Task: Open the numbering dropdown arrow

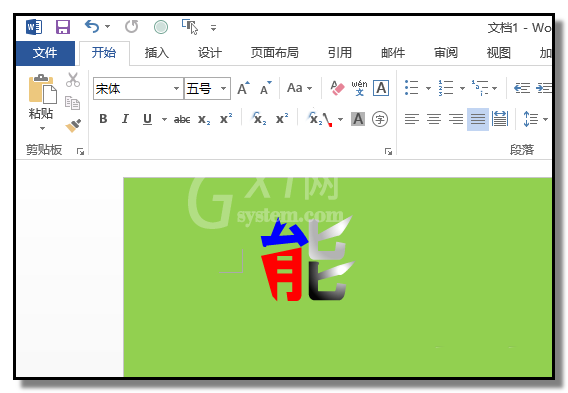Action: coord(462,88)
